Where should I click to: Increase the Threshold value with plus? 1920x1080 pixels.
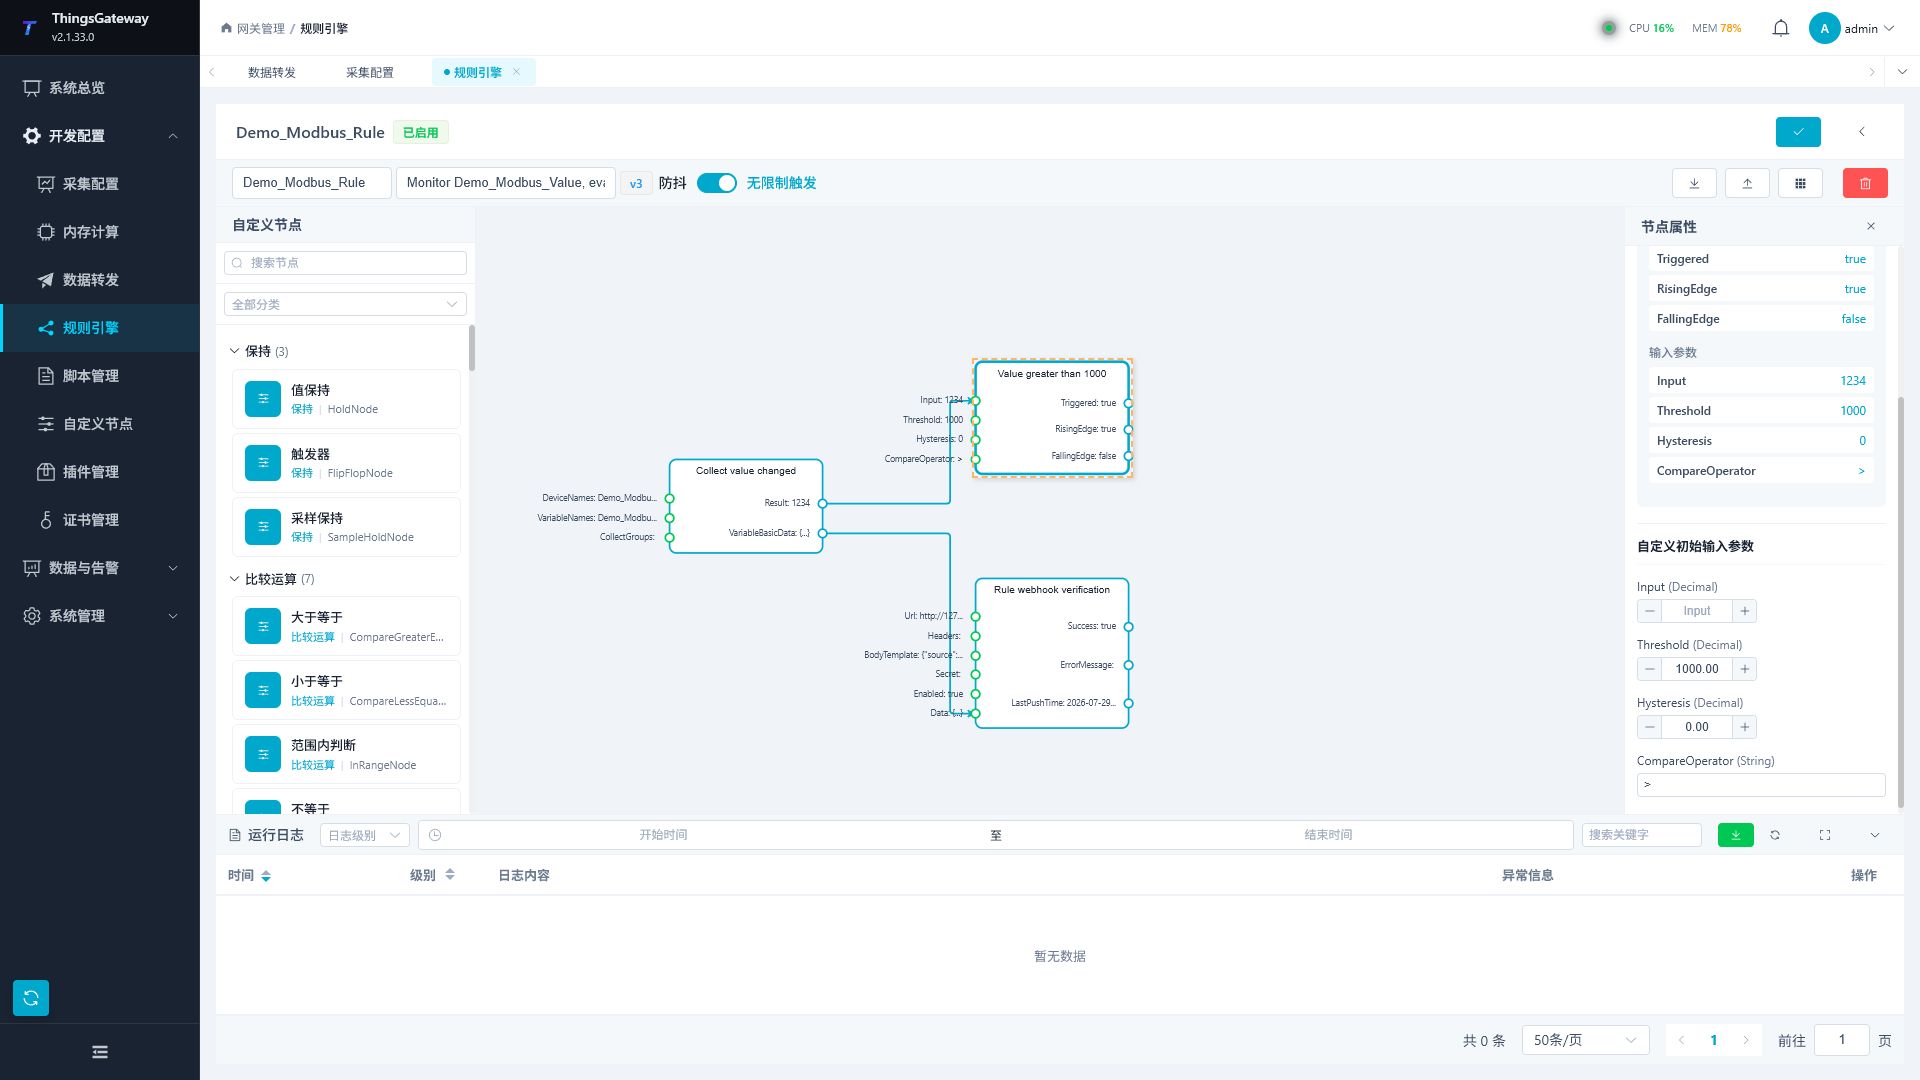coord(1745,669)
